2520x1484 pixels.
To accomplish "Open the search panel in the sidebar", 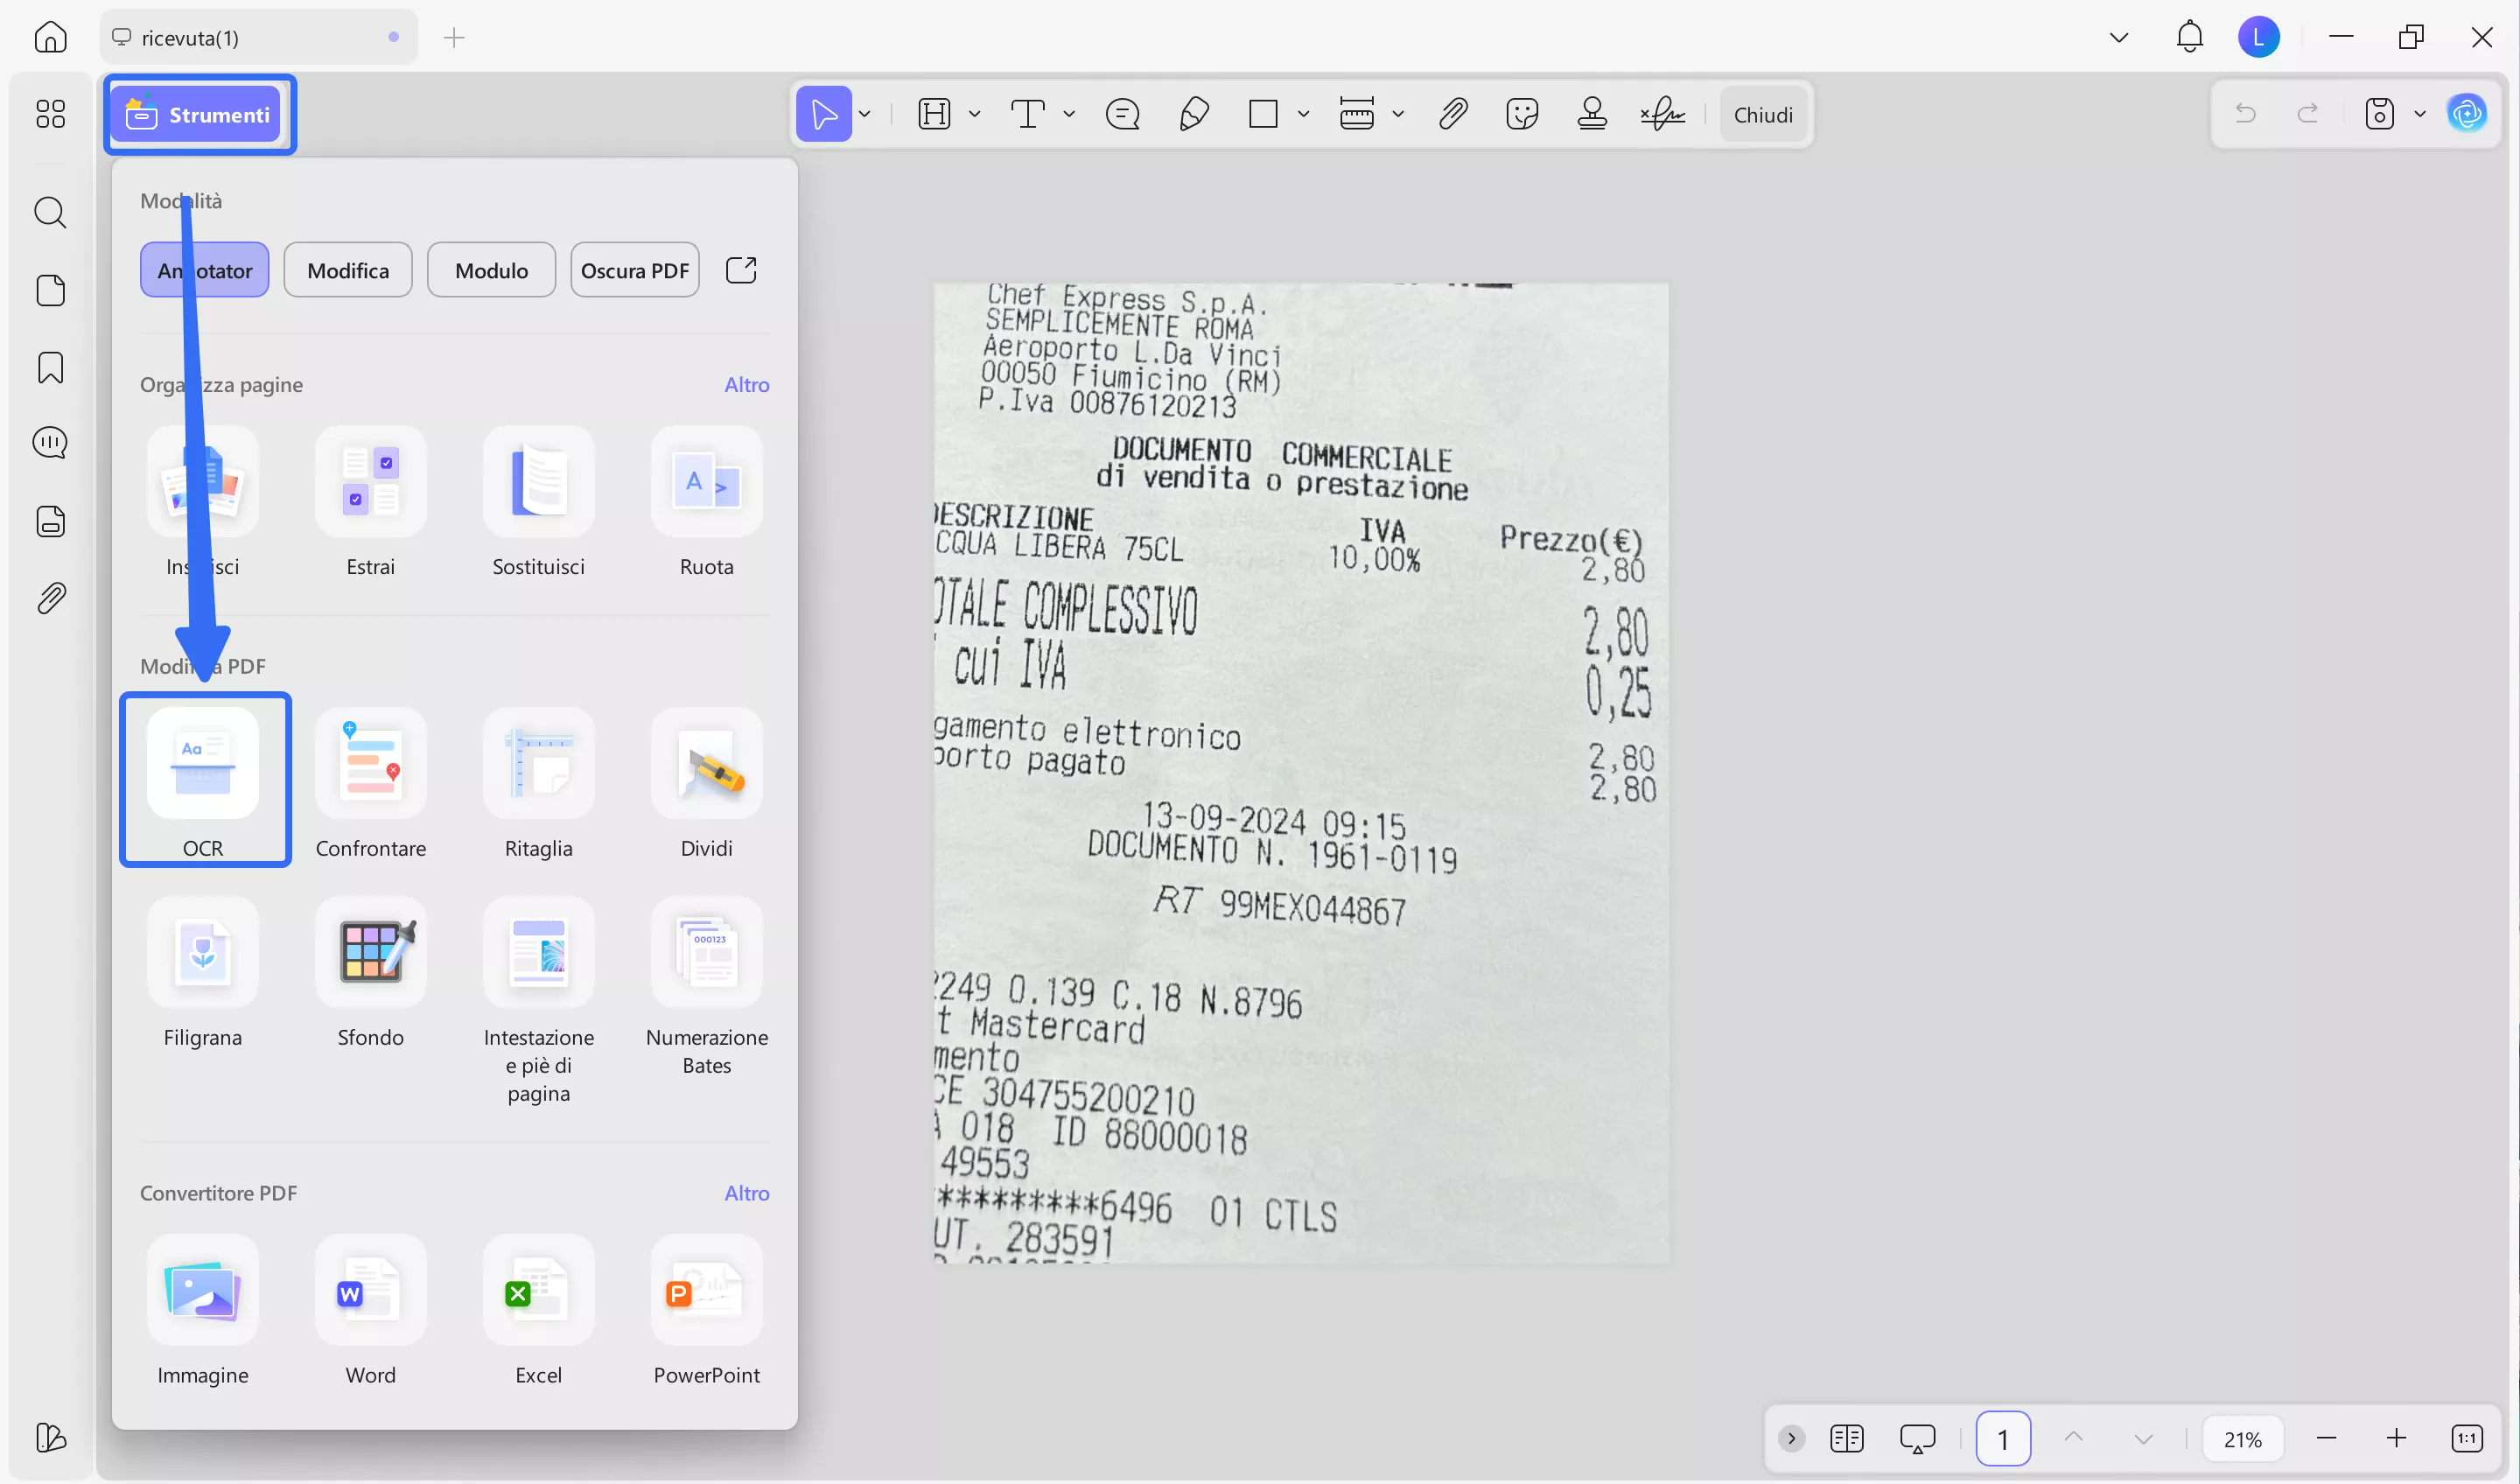I will pyautogui.click(x=50, y=212).
